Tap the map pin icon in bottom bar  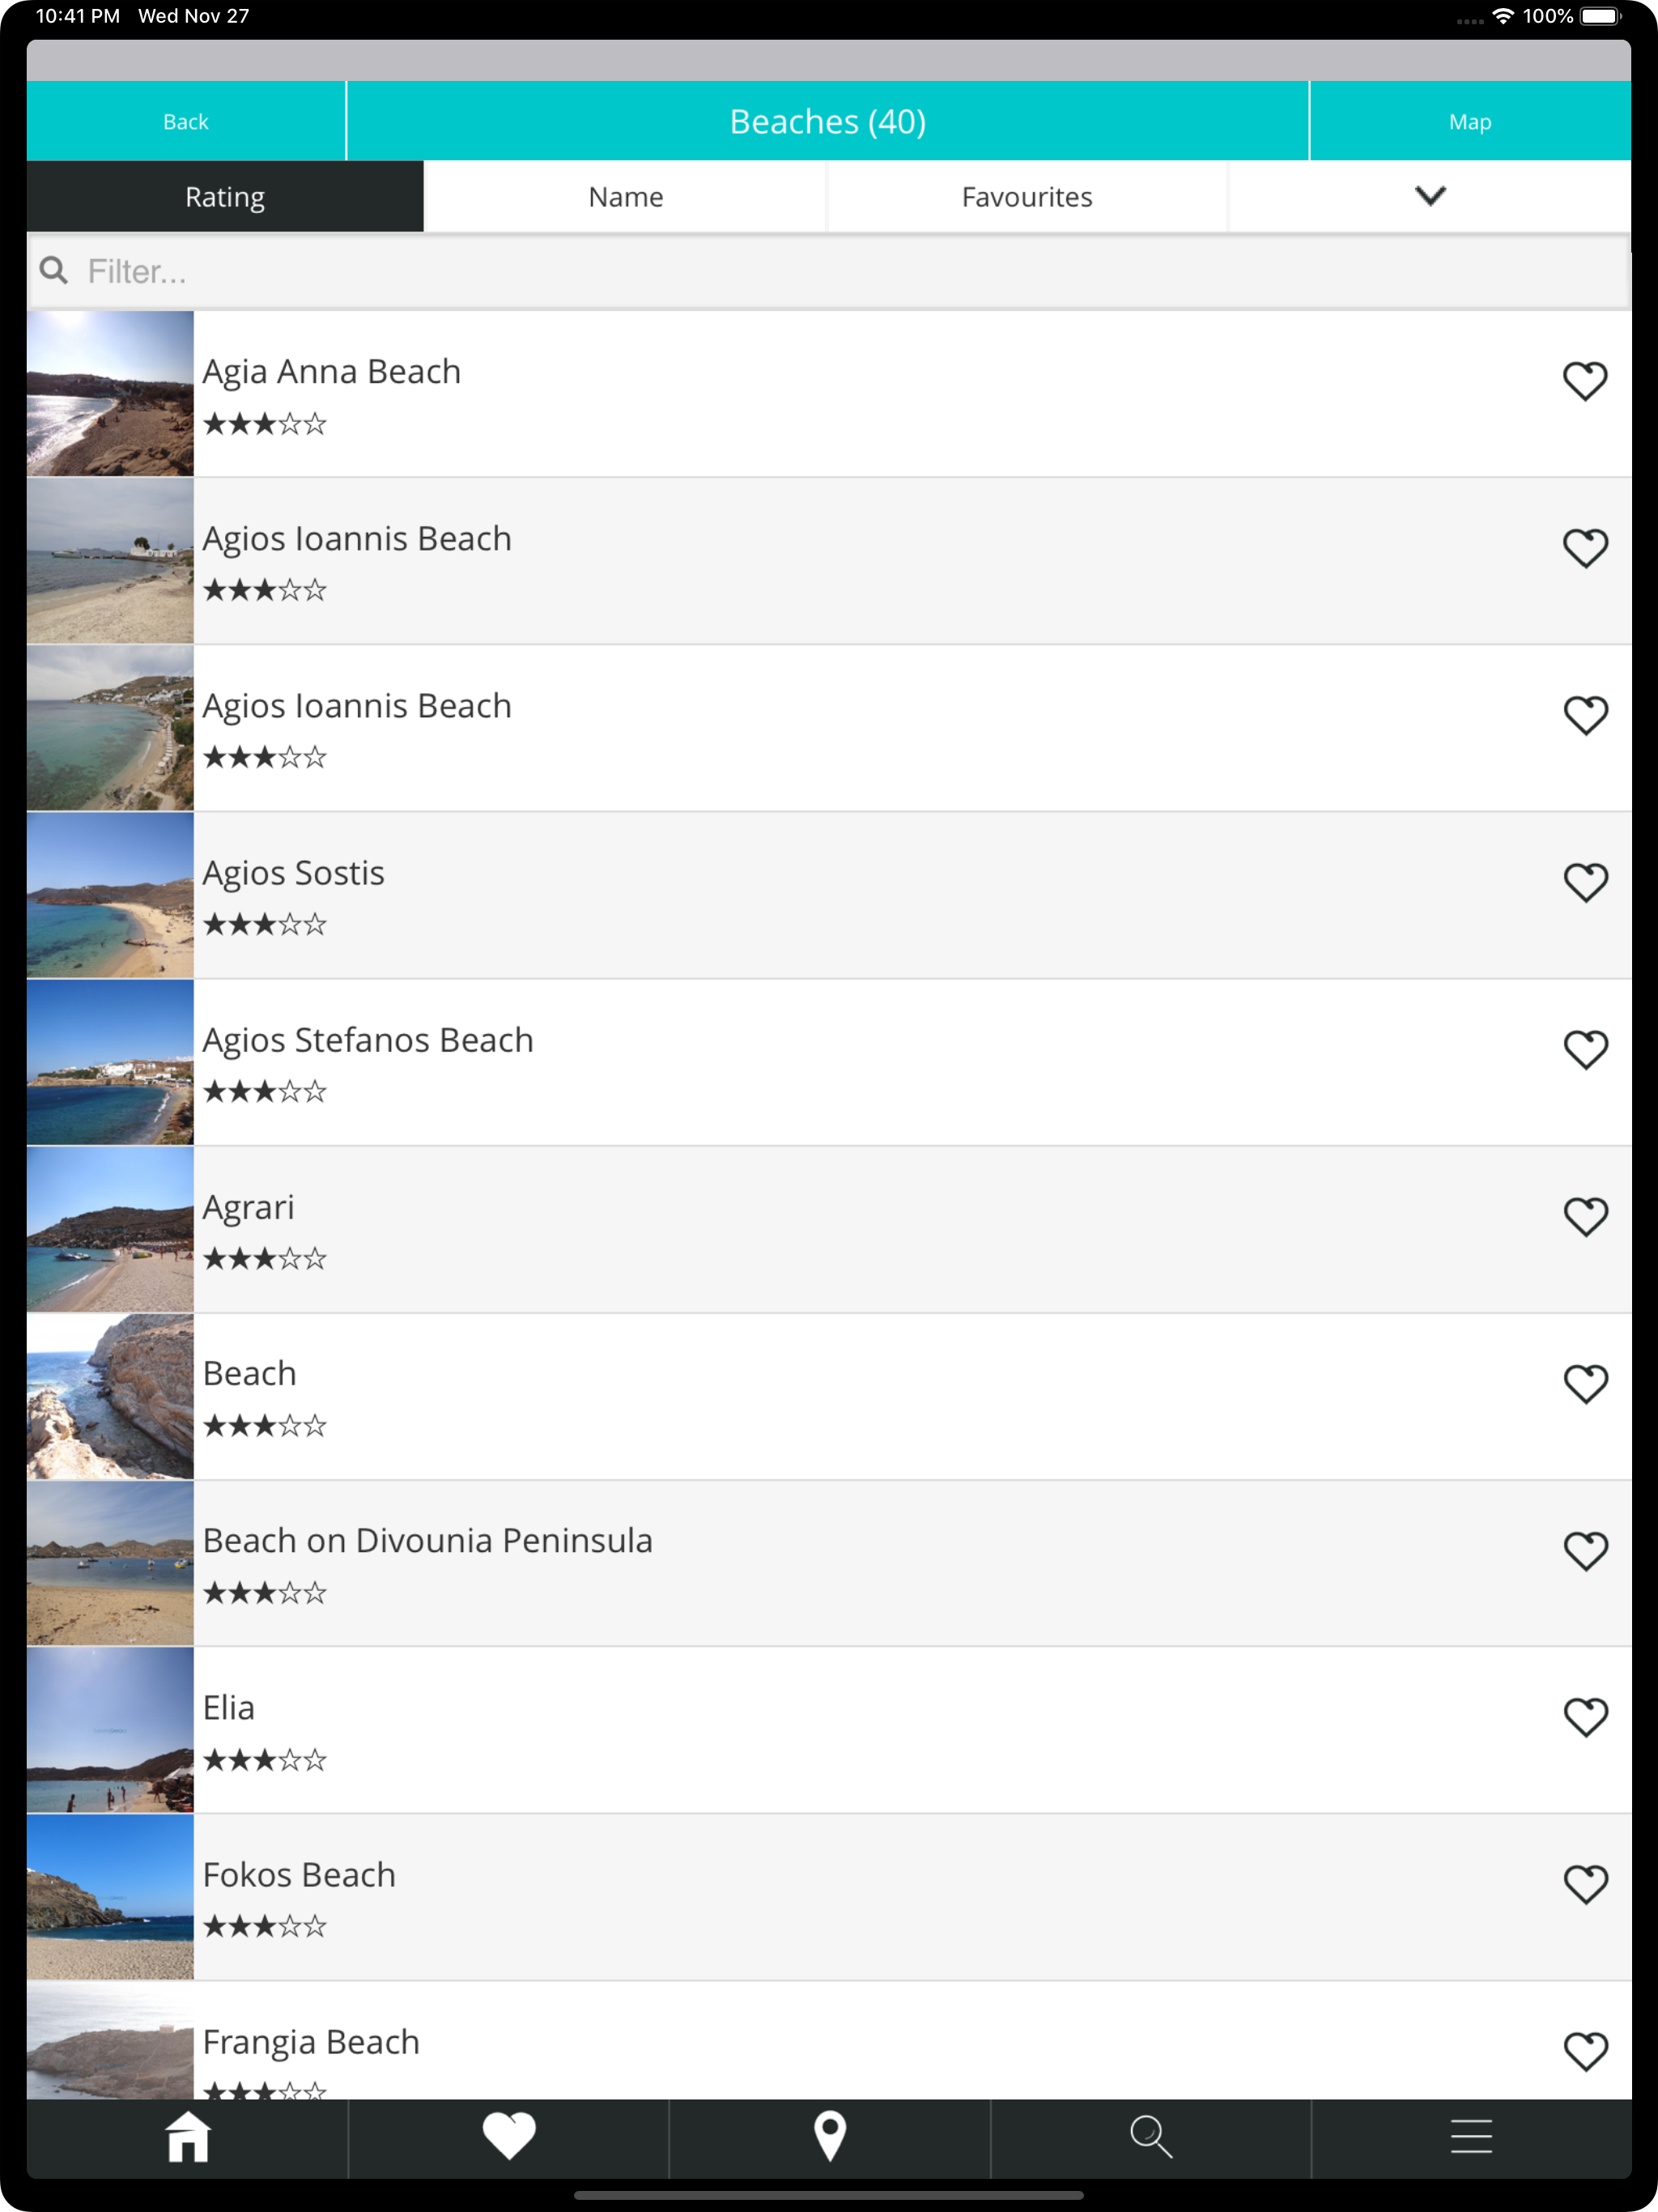click(830, 2137)
